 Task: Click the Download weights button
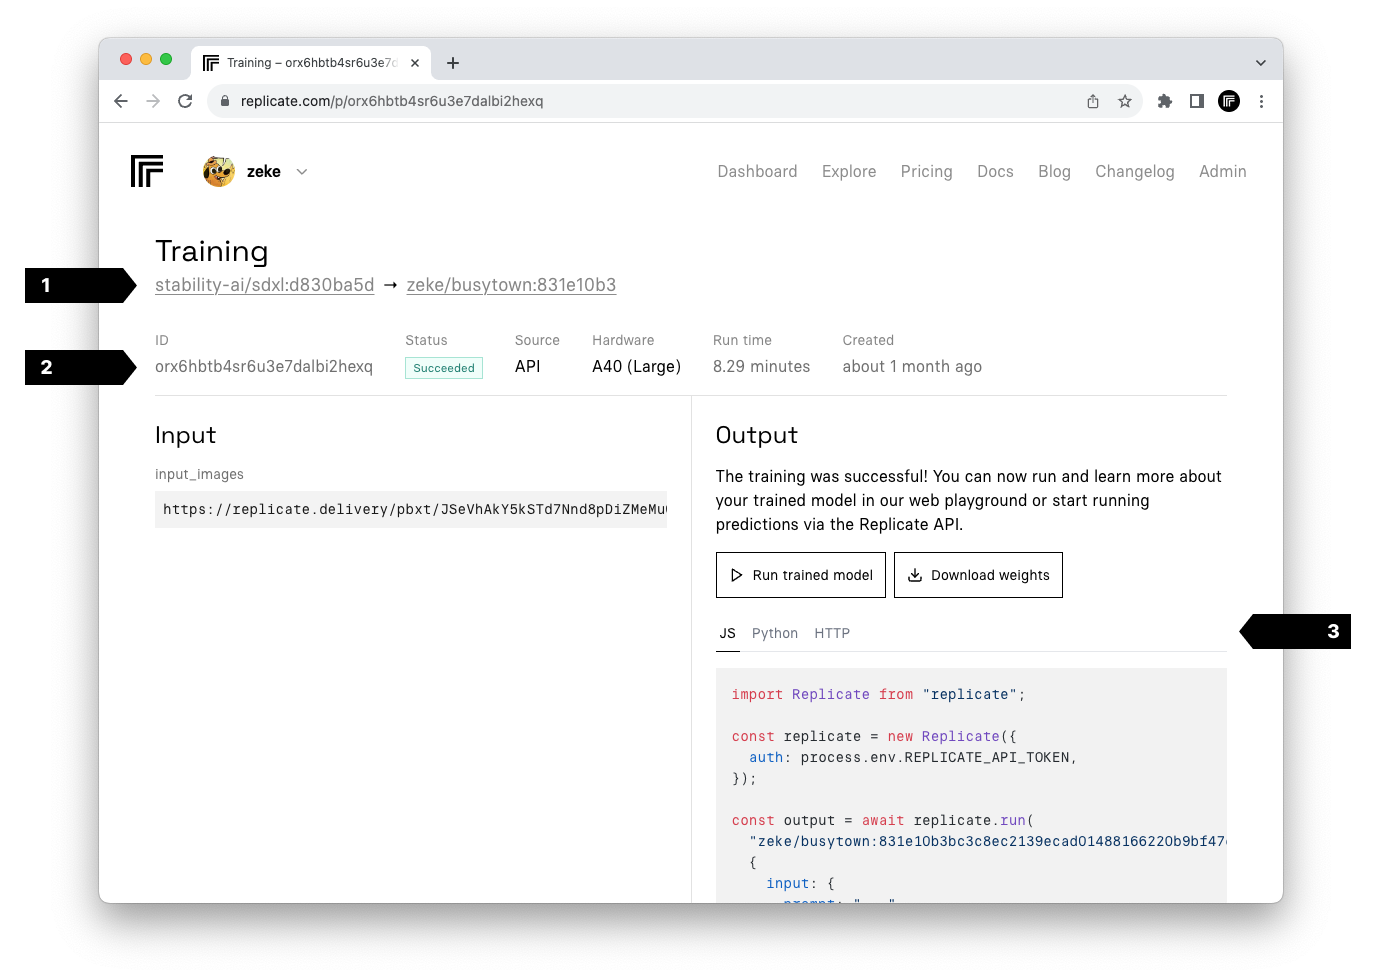click(x=978, y=575)
